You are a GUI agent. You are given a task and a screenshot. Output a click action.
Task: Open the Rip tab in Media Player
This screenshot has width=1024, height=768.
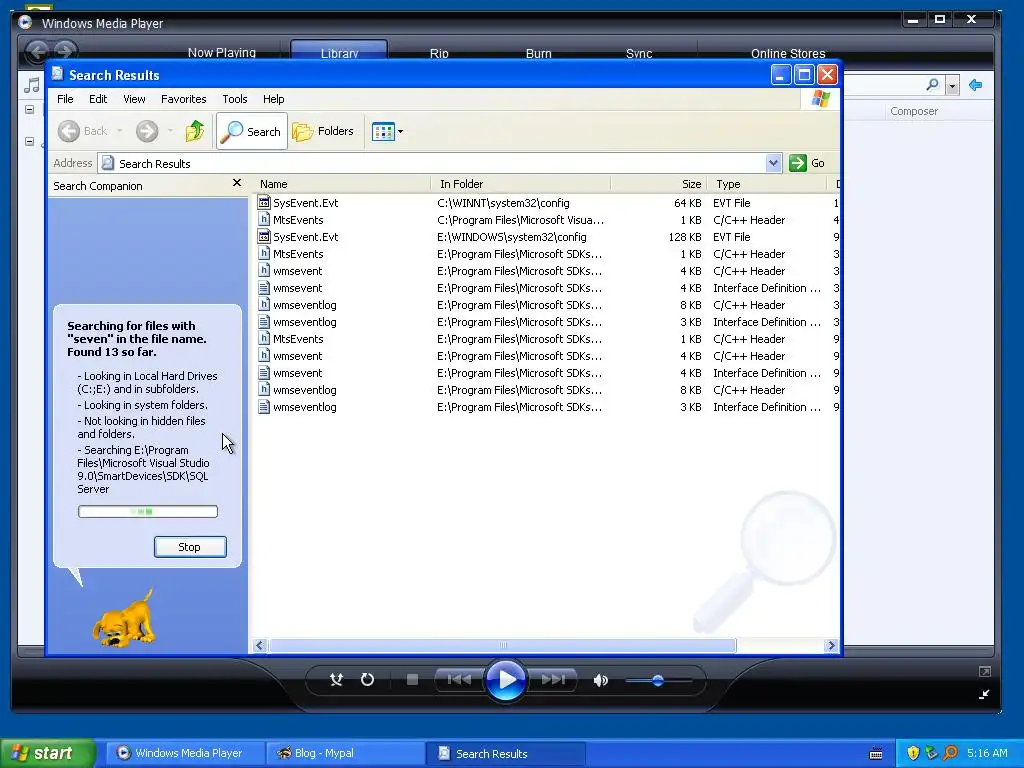[x=439, y=54]
